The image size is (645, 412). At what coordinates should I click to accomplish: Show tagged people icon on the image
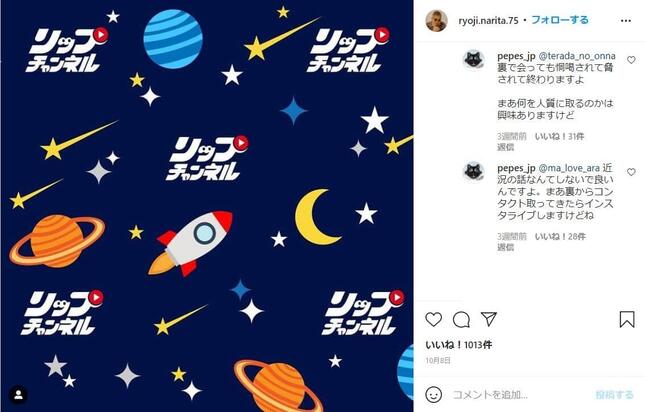coord(19,395)
